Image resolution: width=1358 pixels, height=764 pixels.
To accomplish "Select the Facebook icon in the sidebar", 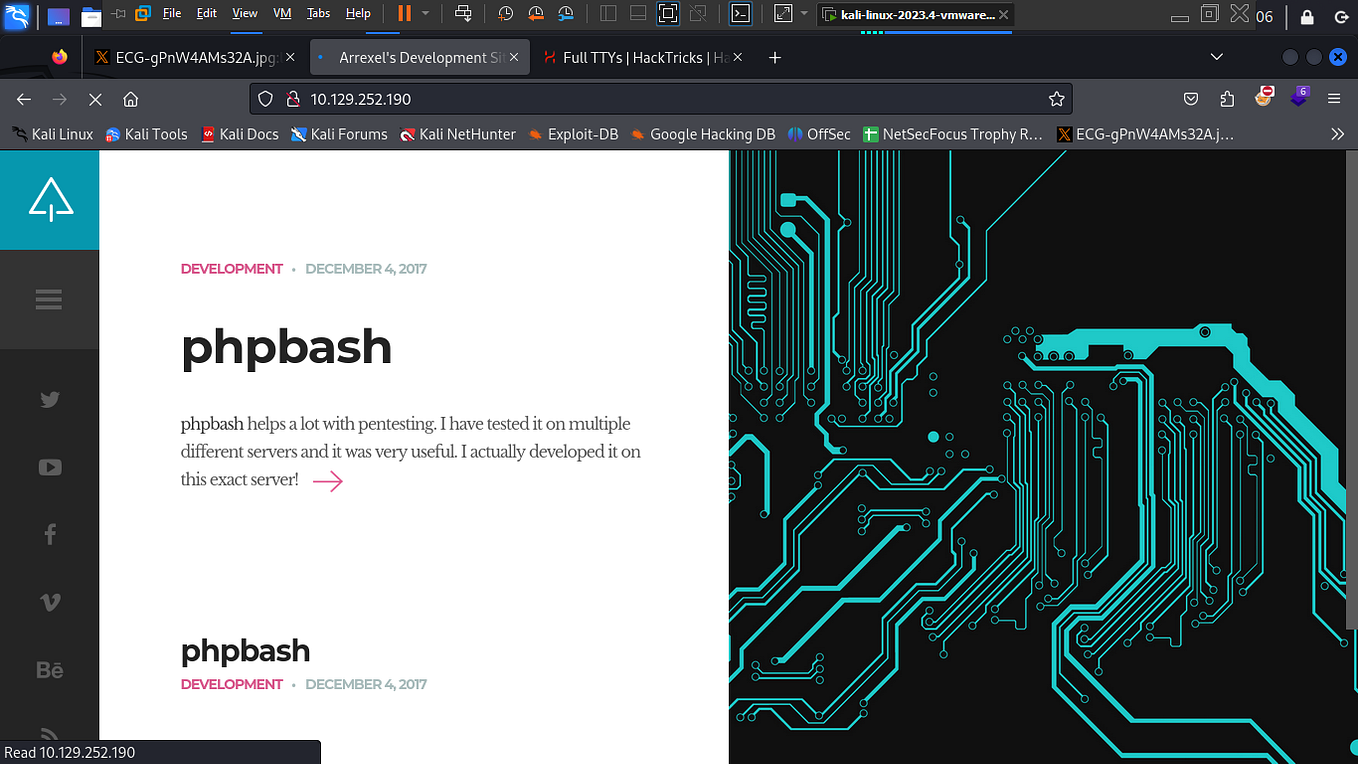I will coord(49,533).
